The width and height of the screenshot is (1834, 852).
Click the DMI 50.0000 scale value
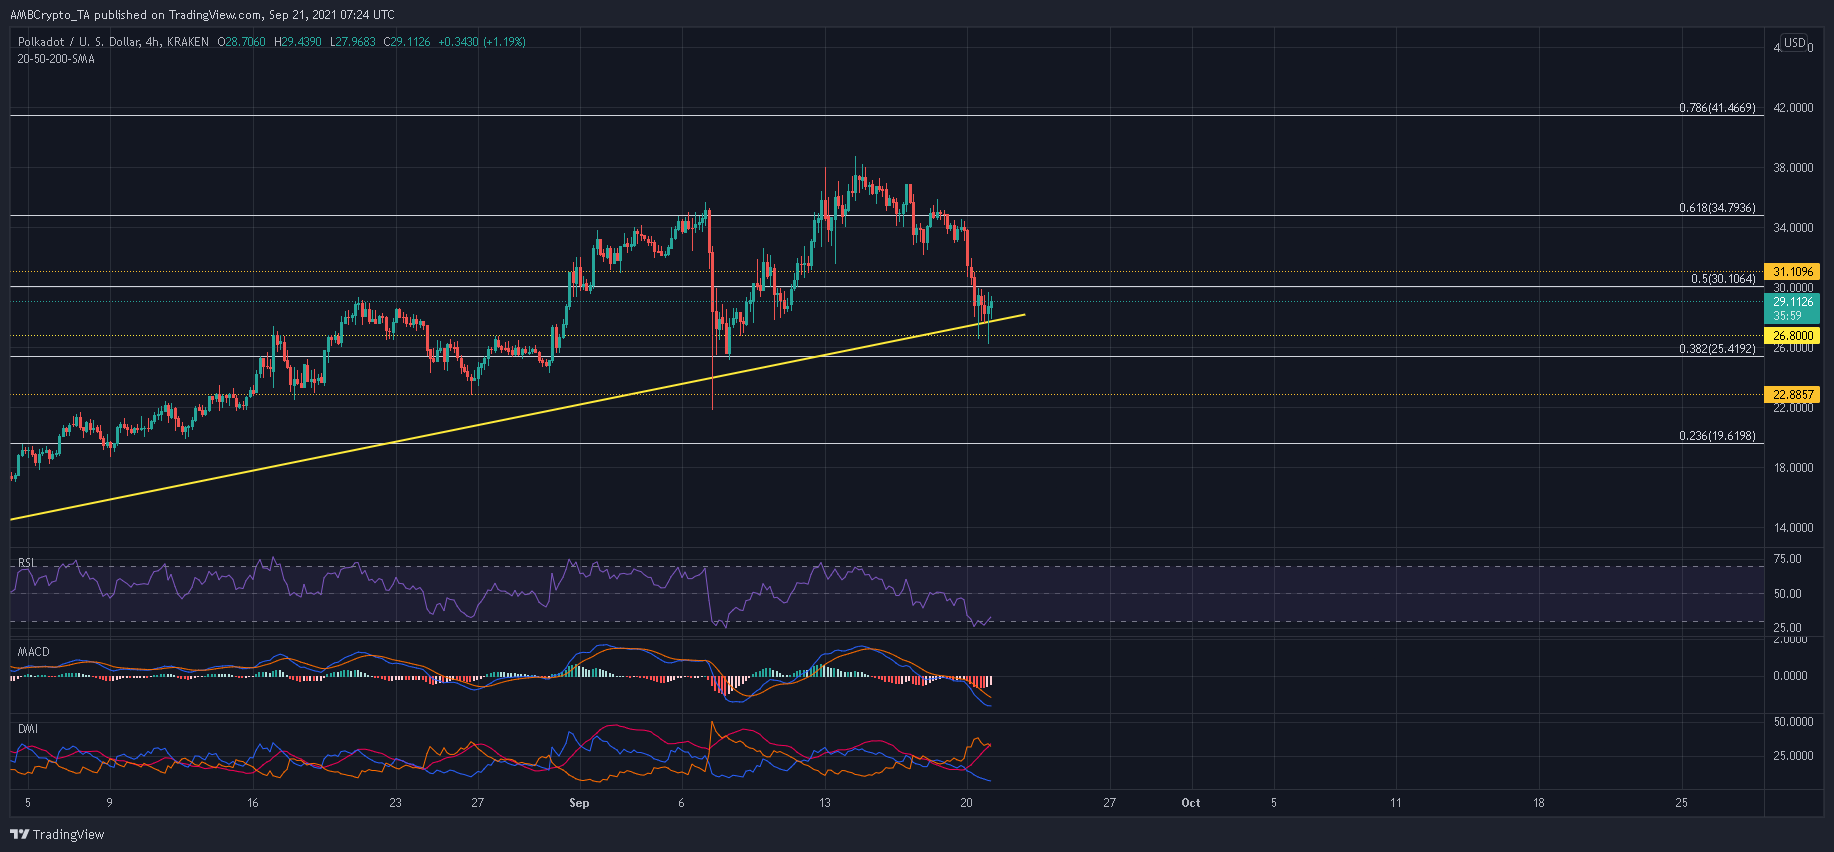pyautogui.click(x=1793, y=722)
